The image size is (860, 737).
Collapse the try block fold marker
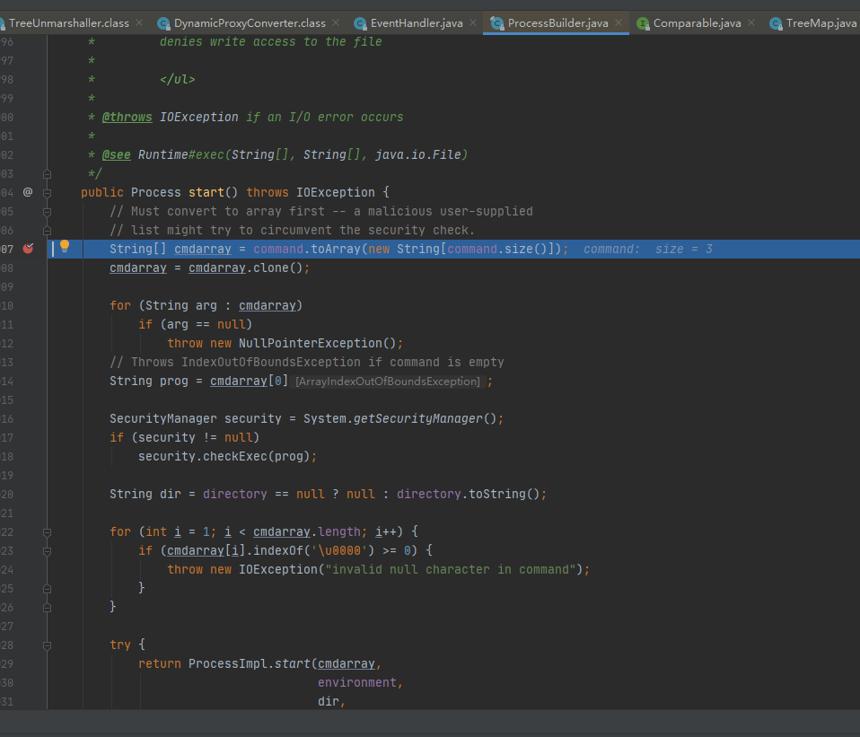pos(47,645)
